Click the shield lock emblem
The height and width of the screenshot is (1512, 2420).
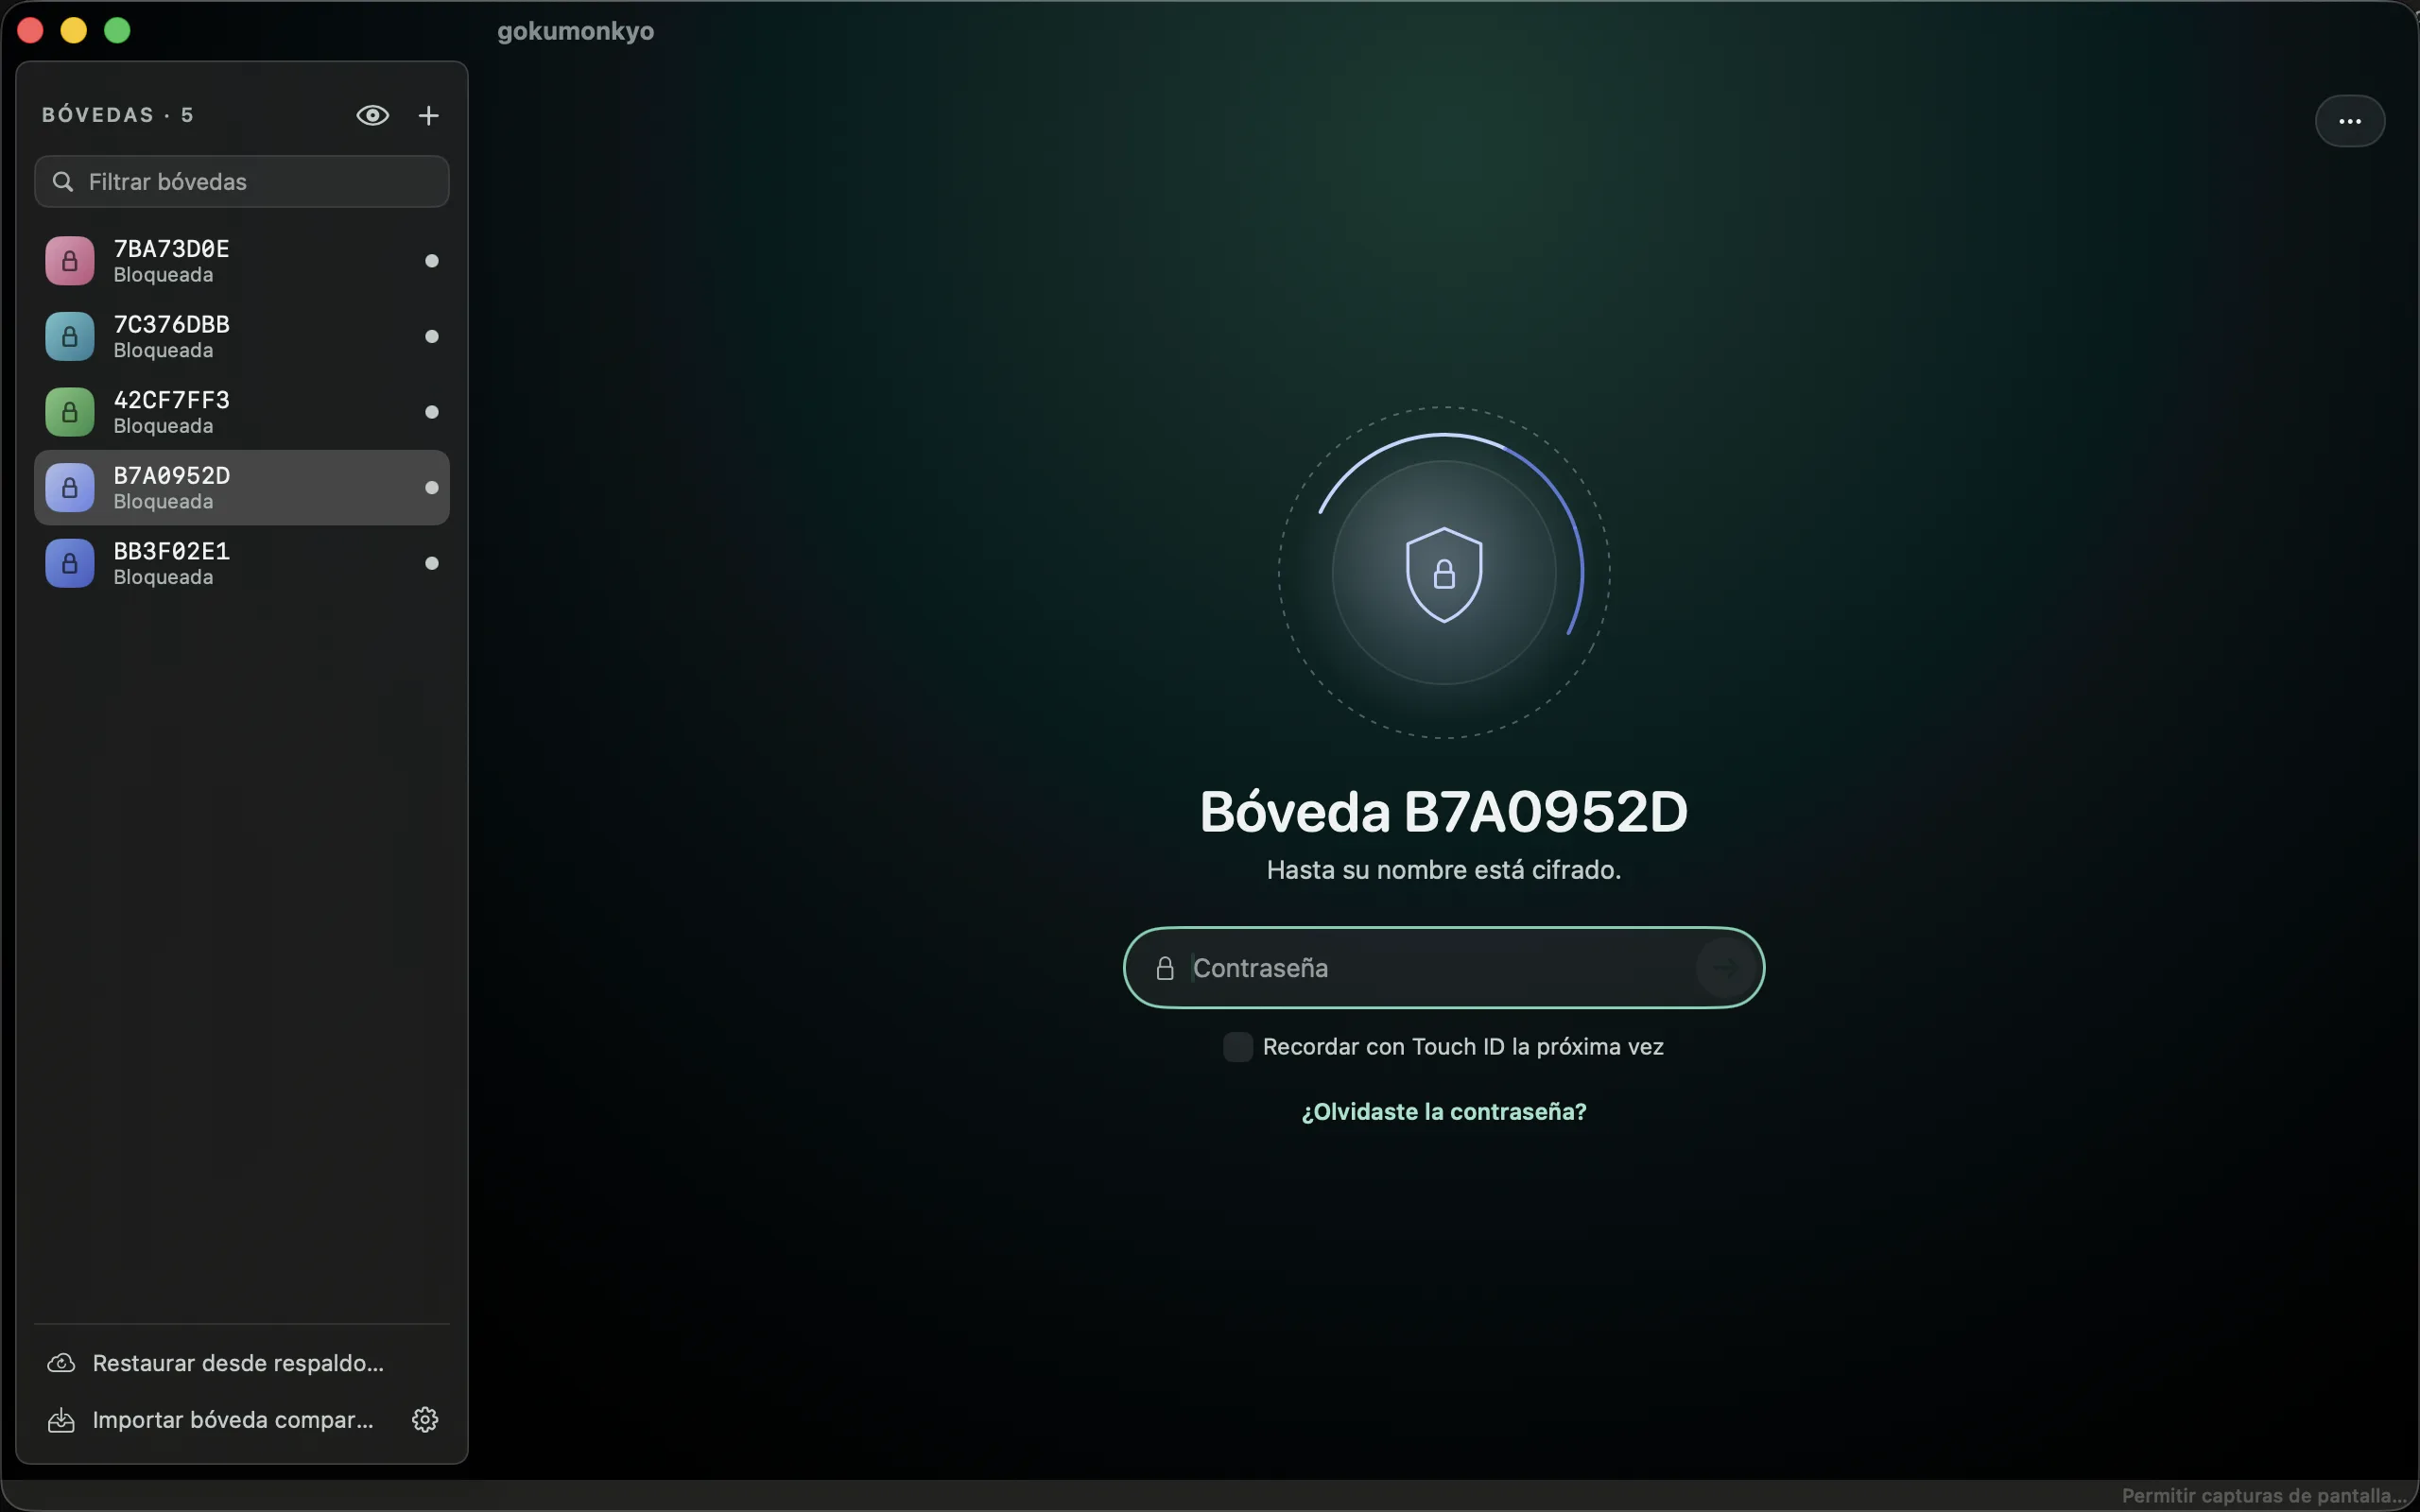click(x=1443, y=574)
